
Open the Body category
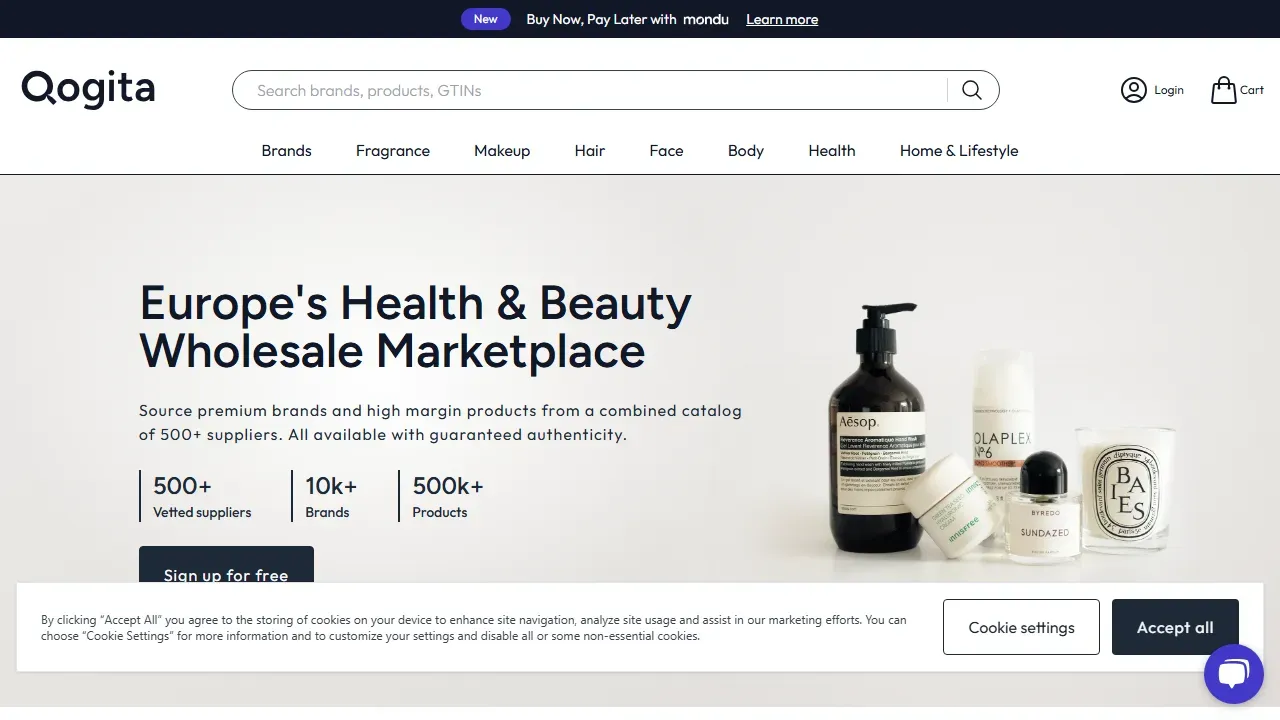(746, 151)
